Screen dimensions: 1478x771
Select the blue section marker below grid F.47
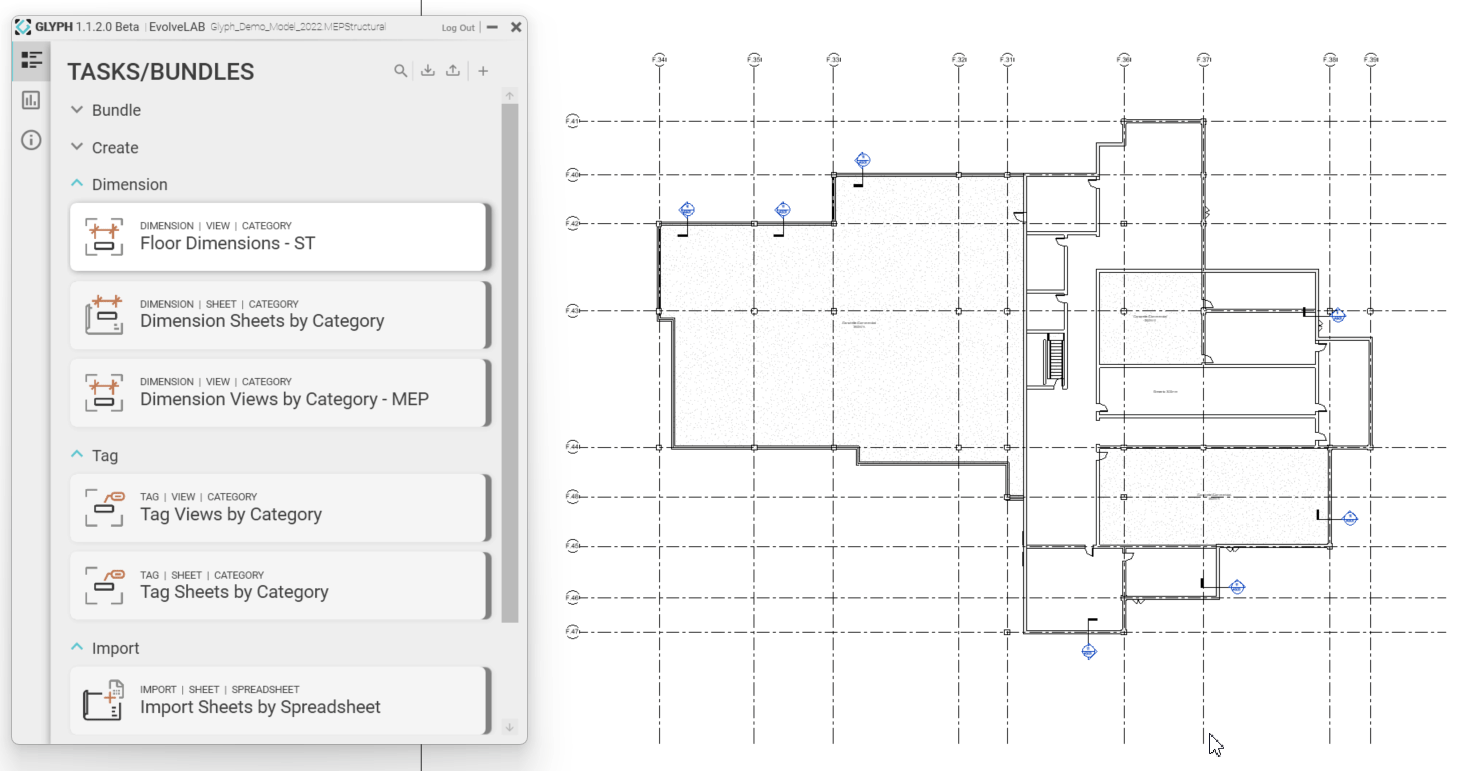(x=1089, y=651)
